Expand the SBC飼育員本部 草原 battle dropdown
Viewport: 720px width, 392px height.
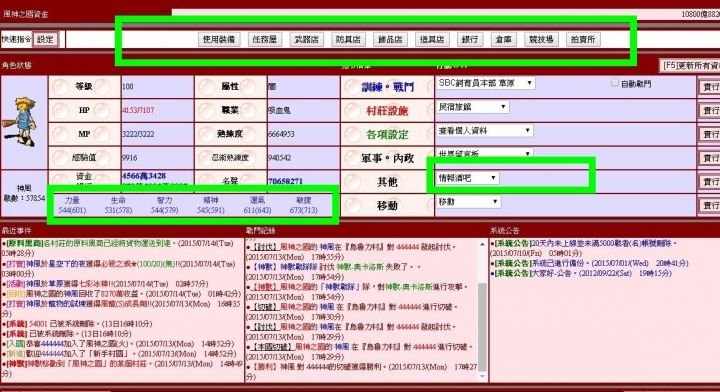(x=485, y=83)
